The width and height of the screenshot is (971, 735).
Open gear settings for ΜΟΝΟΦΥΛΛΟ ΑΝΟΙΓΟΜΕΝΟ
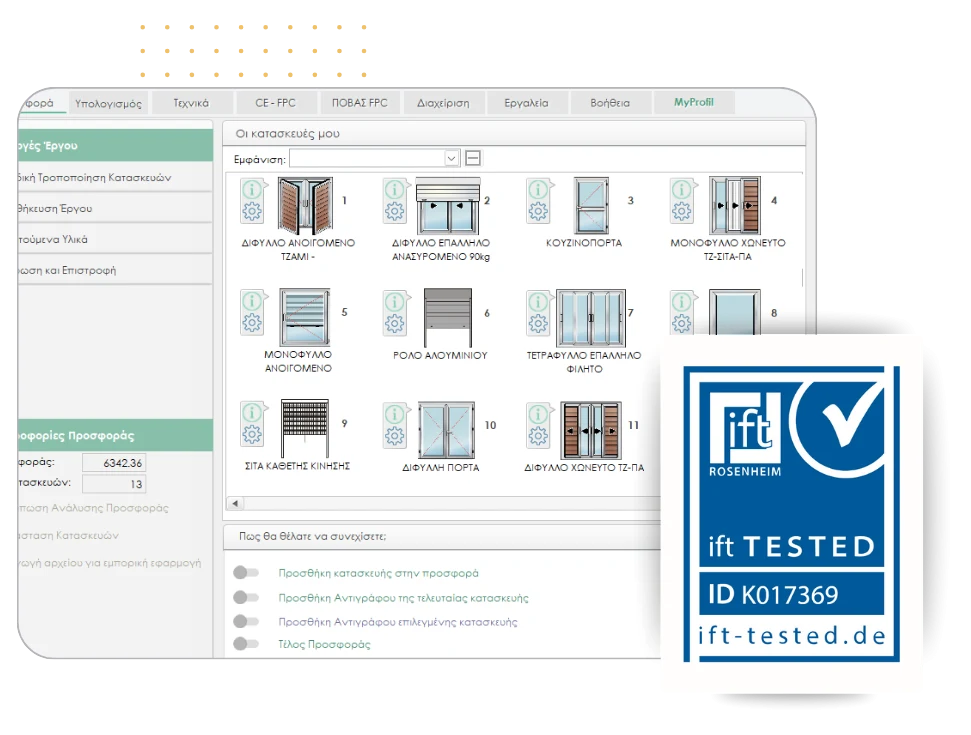click(x=252, y=323)
